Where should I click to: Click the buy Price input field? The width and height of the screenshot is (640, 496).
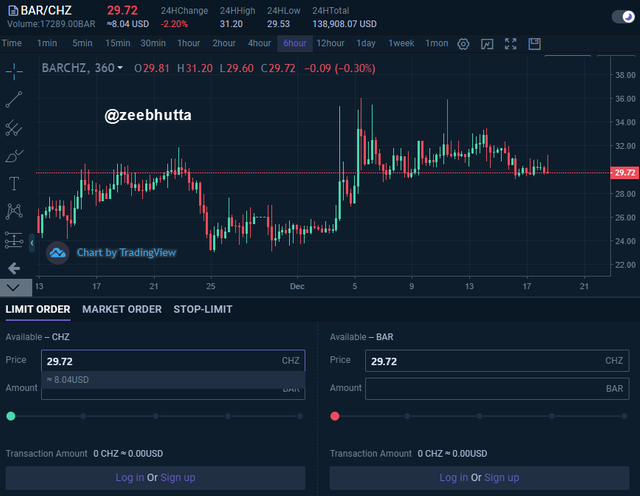[173, 360]
